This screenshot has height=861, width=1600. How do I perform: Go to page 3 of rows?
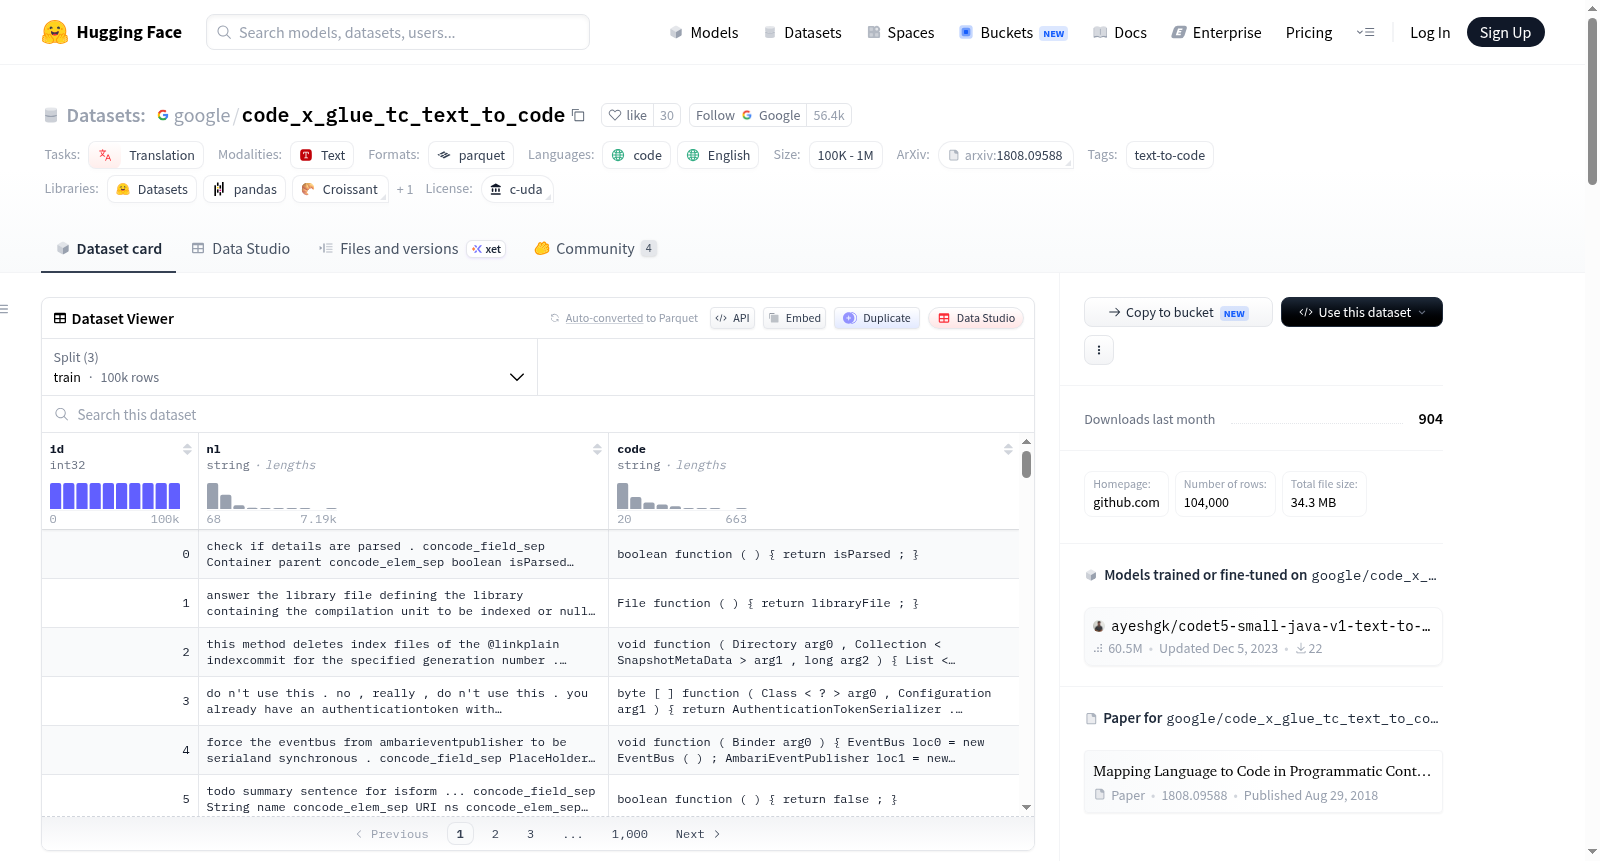tap(530, 834)
